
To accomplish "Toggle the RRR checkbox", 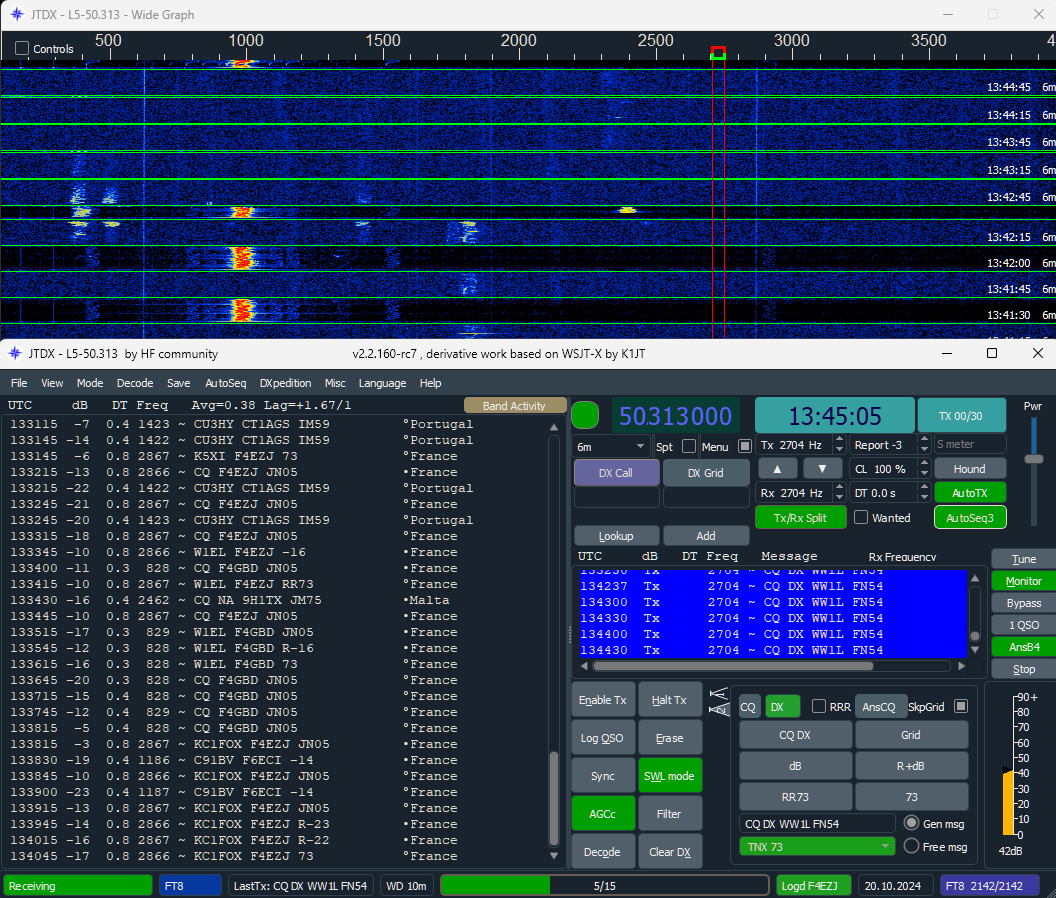I will [819, 706].
